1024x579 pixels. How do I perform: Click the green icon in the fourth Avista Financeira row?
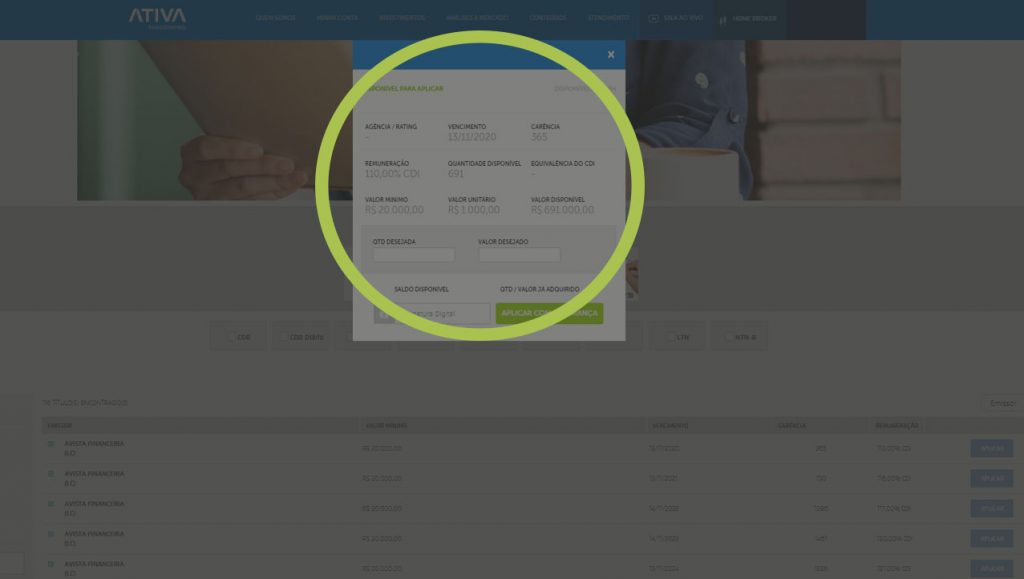coord(51,534)
